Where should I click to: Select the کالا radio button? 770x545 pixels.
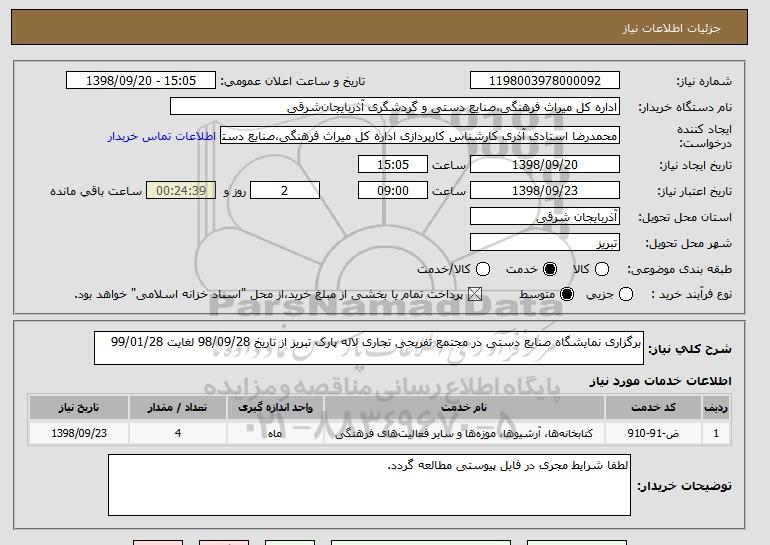click(602, 269)
